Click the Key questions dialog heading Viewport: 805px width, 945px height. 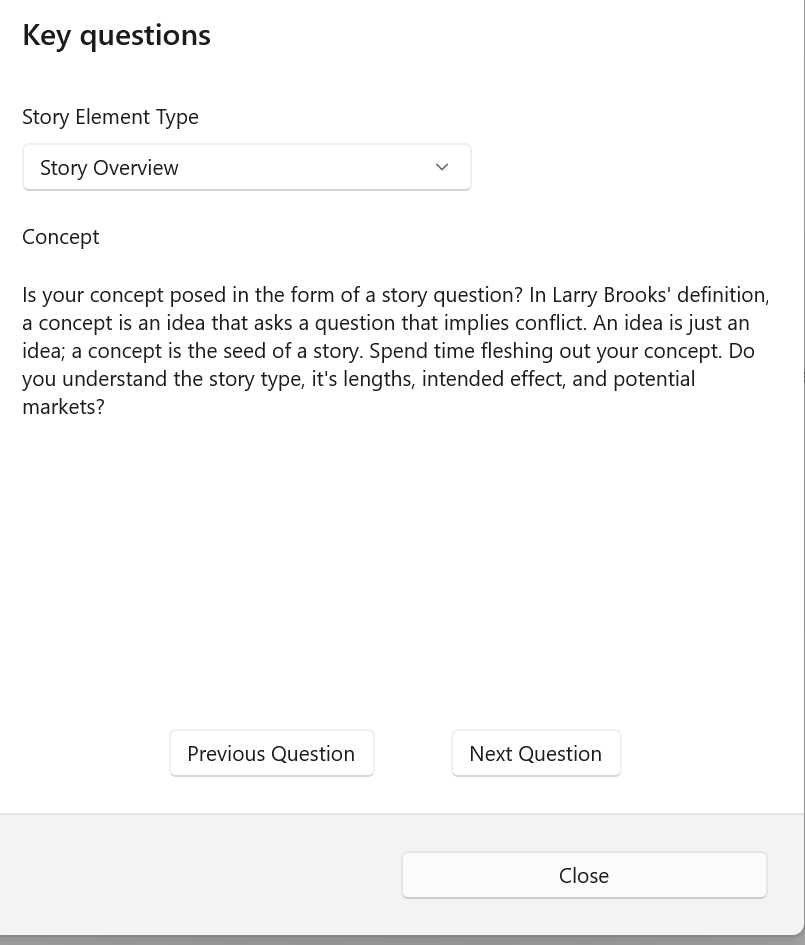point(116,35)
